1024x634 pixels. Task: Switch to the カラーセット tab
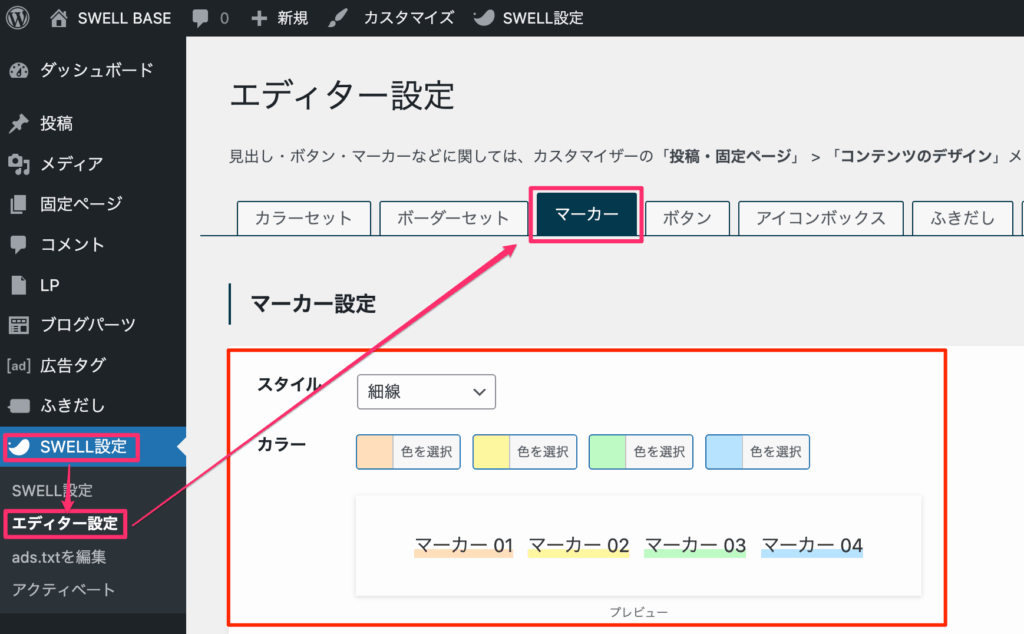(303, 217)
